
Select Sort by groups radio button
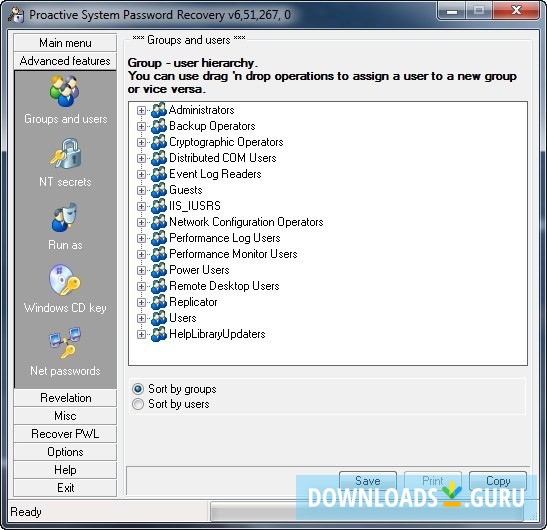tap(138, 389)
